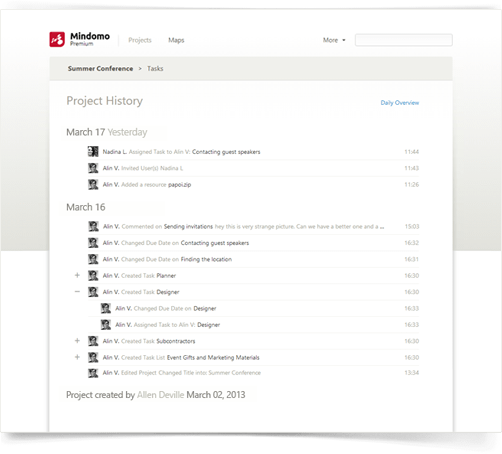Click the 15:03 timestamp

click(x=412, y=226)
